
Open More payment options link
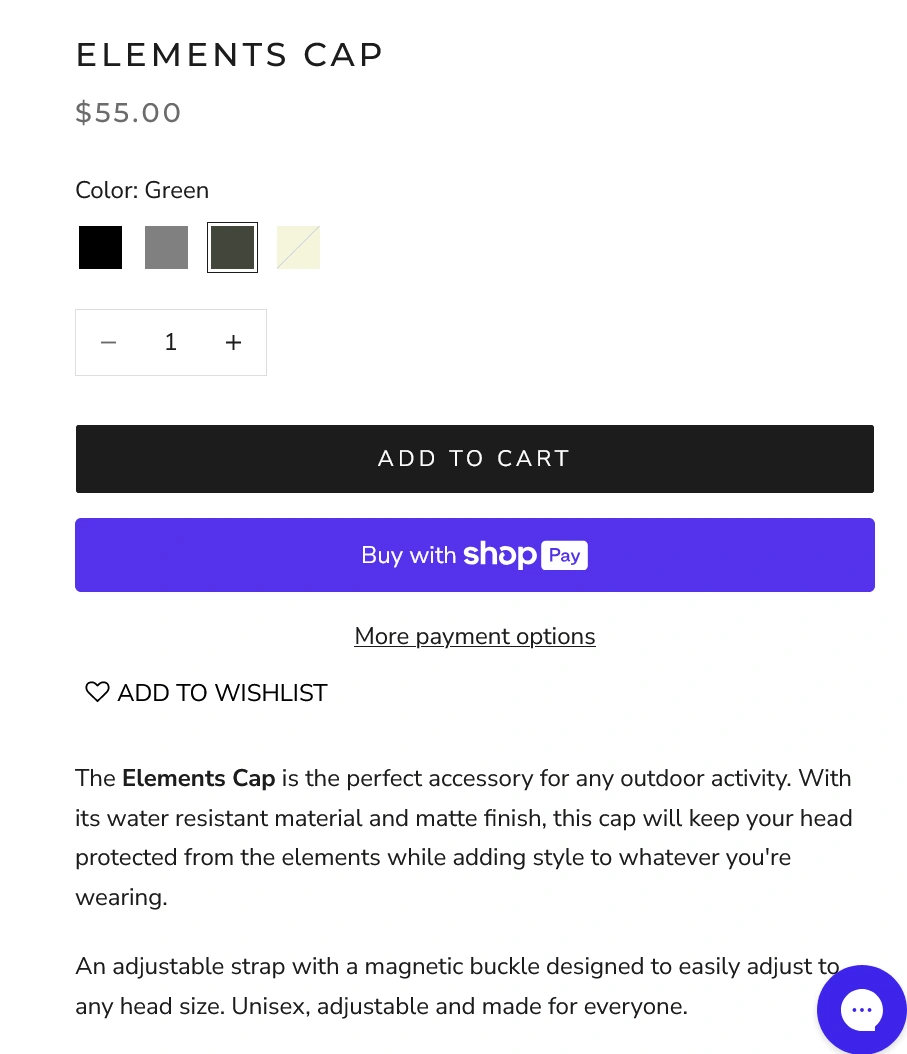tap(474, 636)
